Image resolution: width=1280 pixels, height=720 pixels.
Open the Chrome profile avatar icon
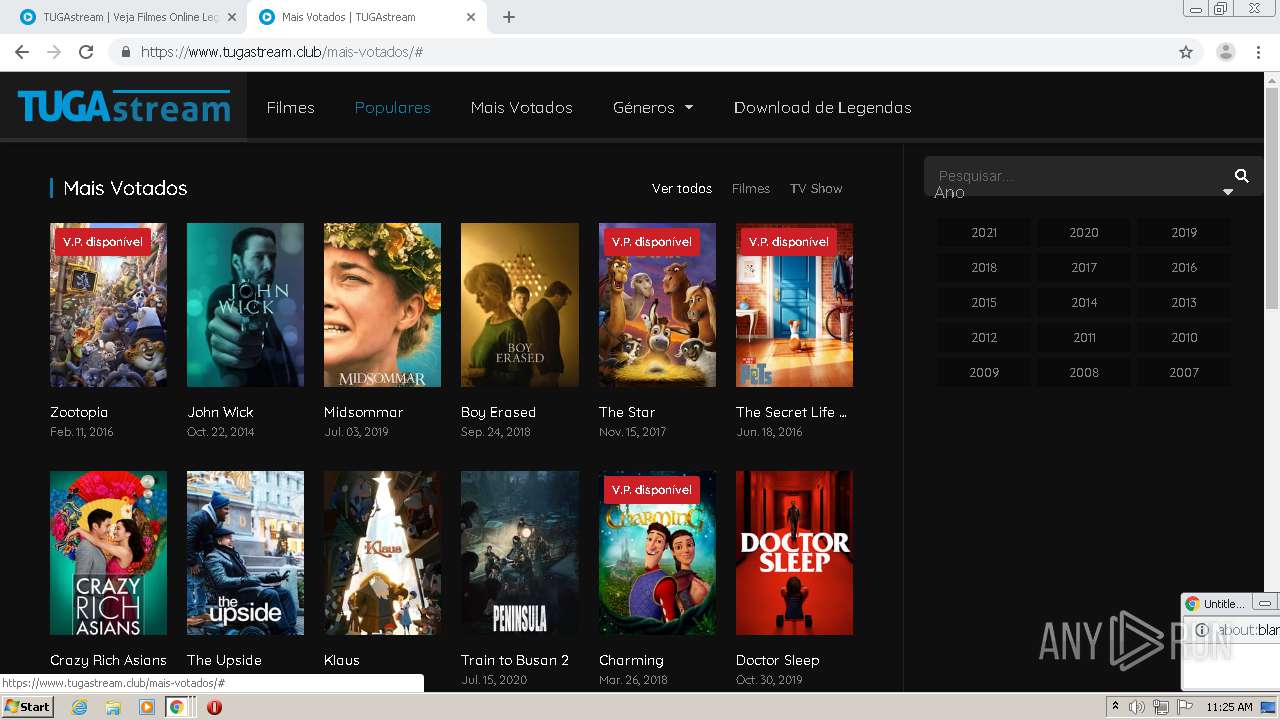[1226, 52]
